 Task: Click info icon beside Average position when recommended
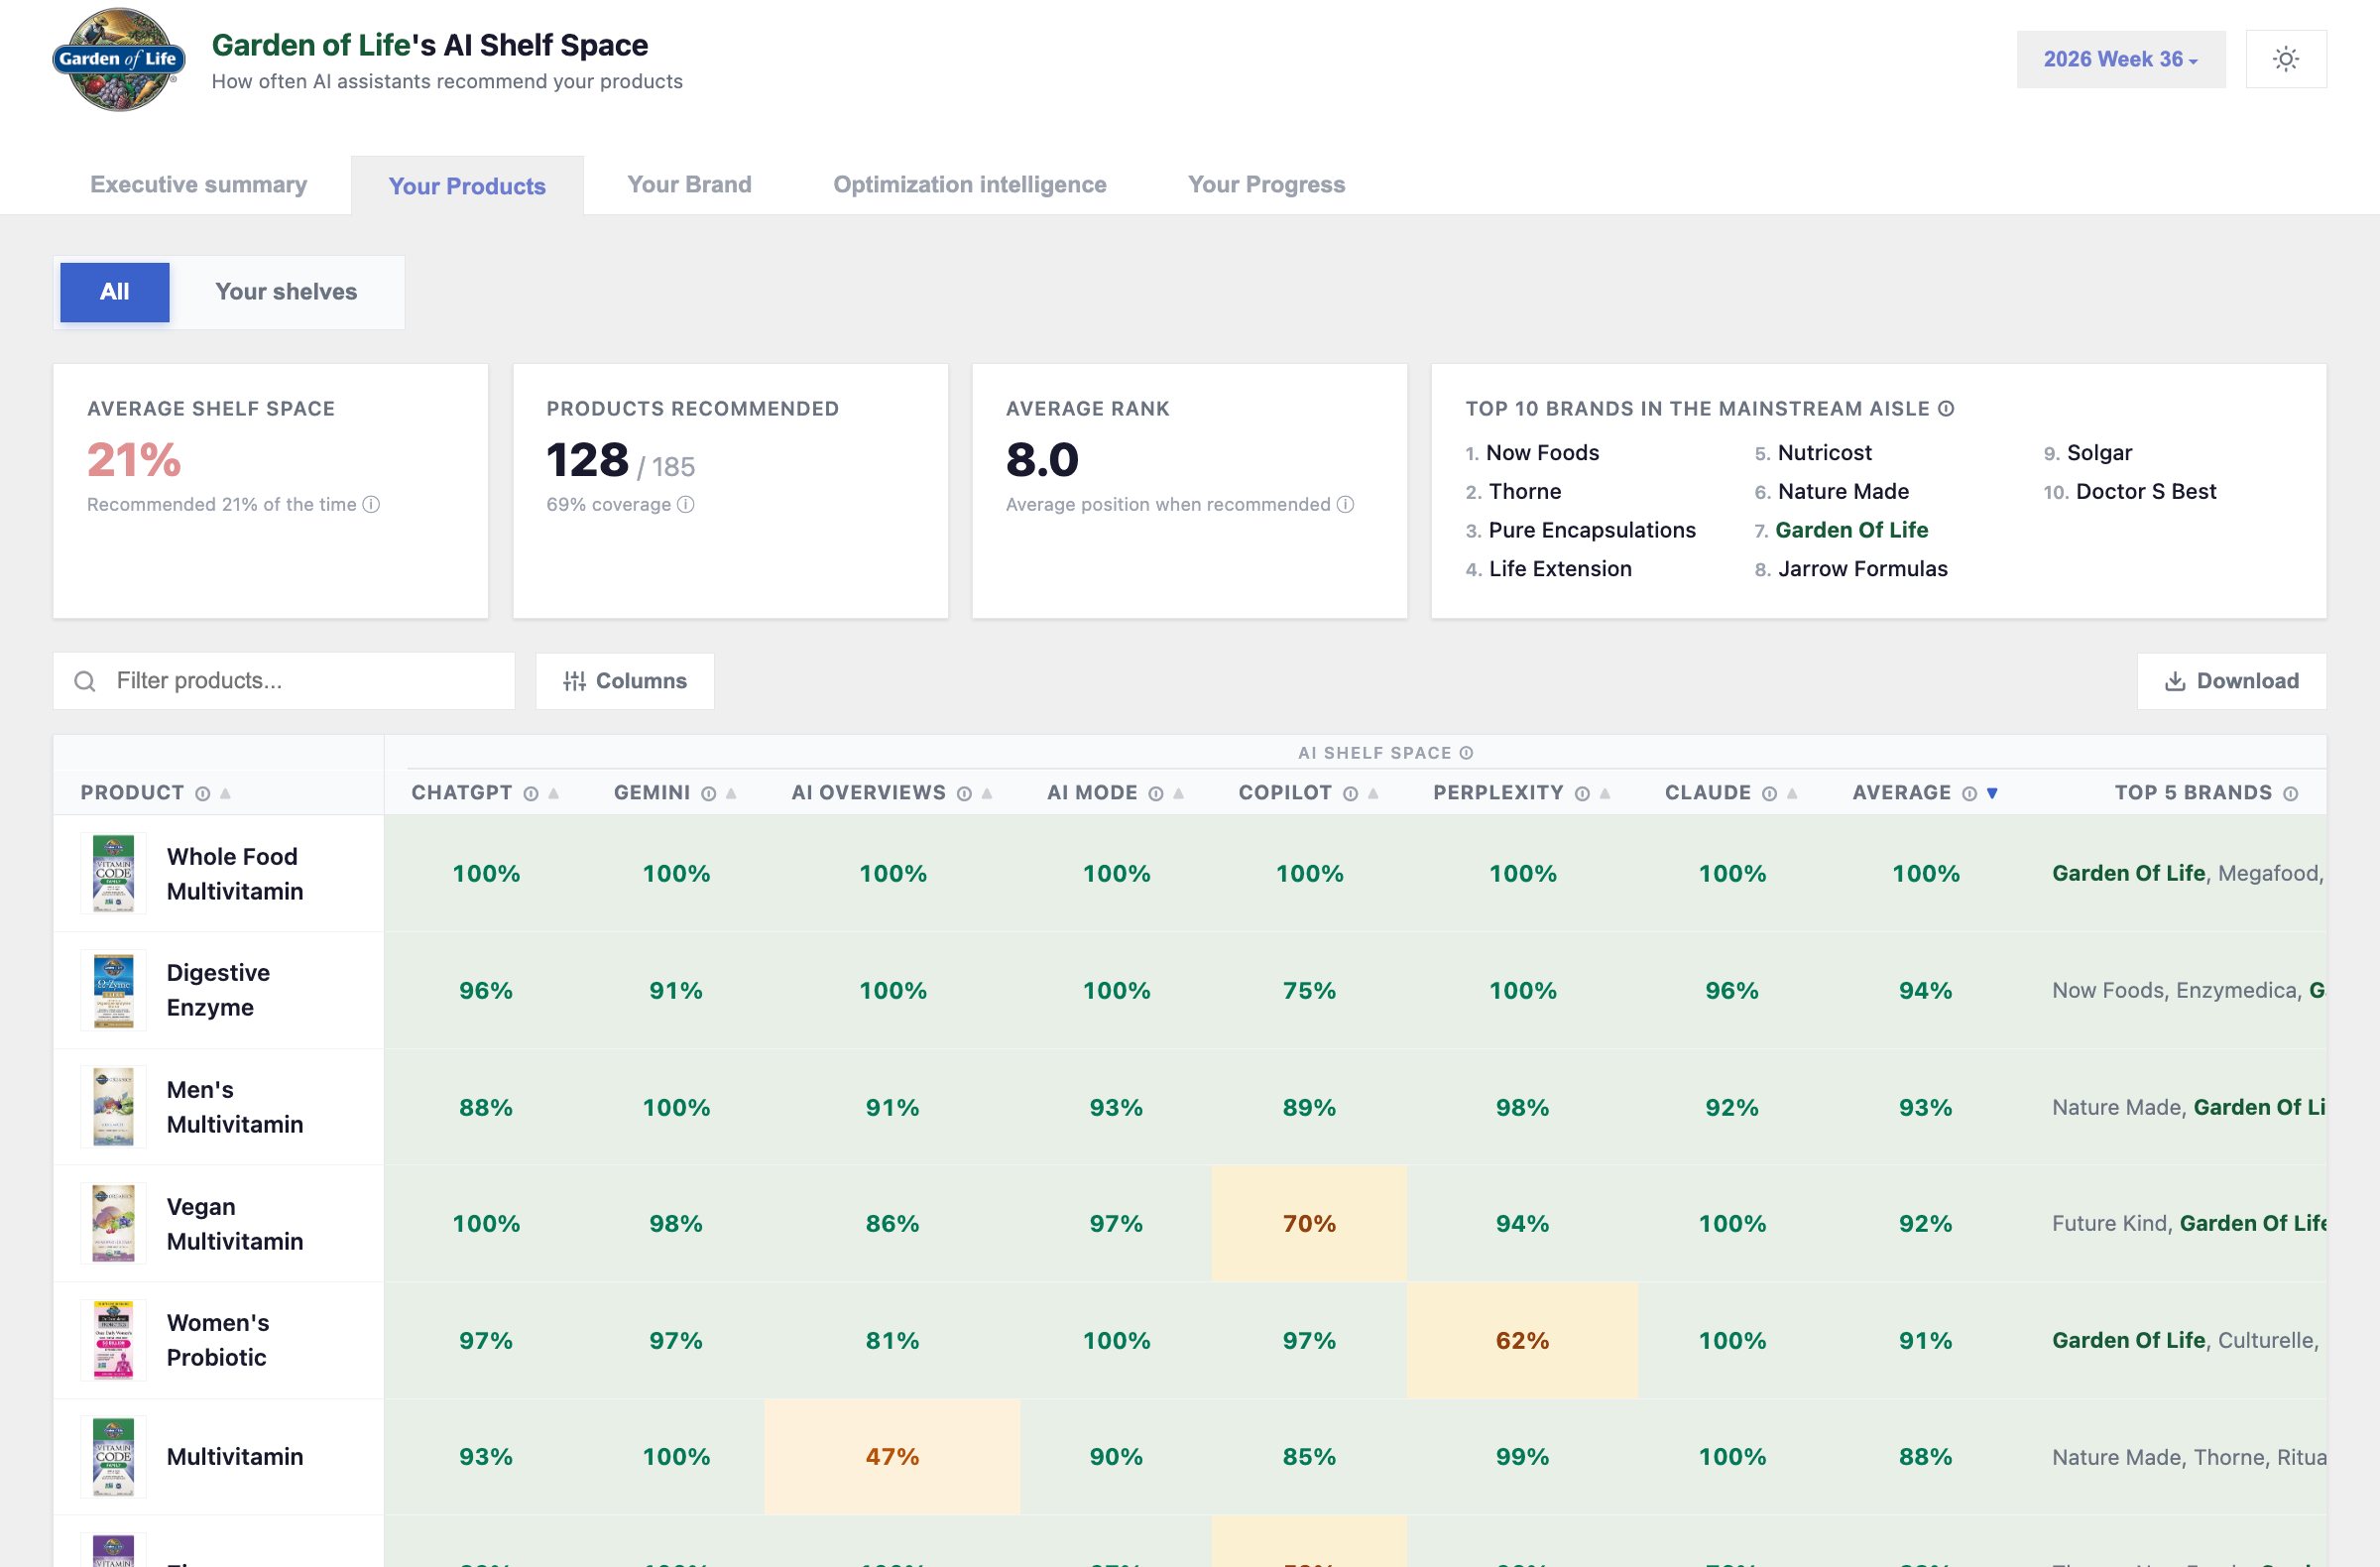point(1345,504)
